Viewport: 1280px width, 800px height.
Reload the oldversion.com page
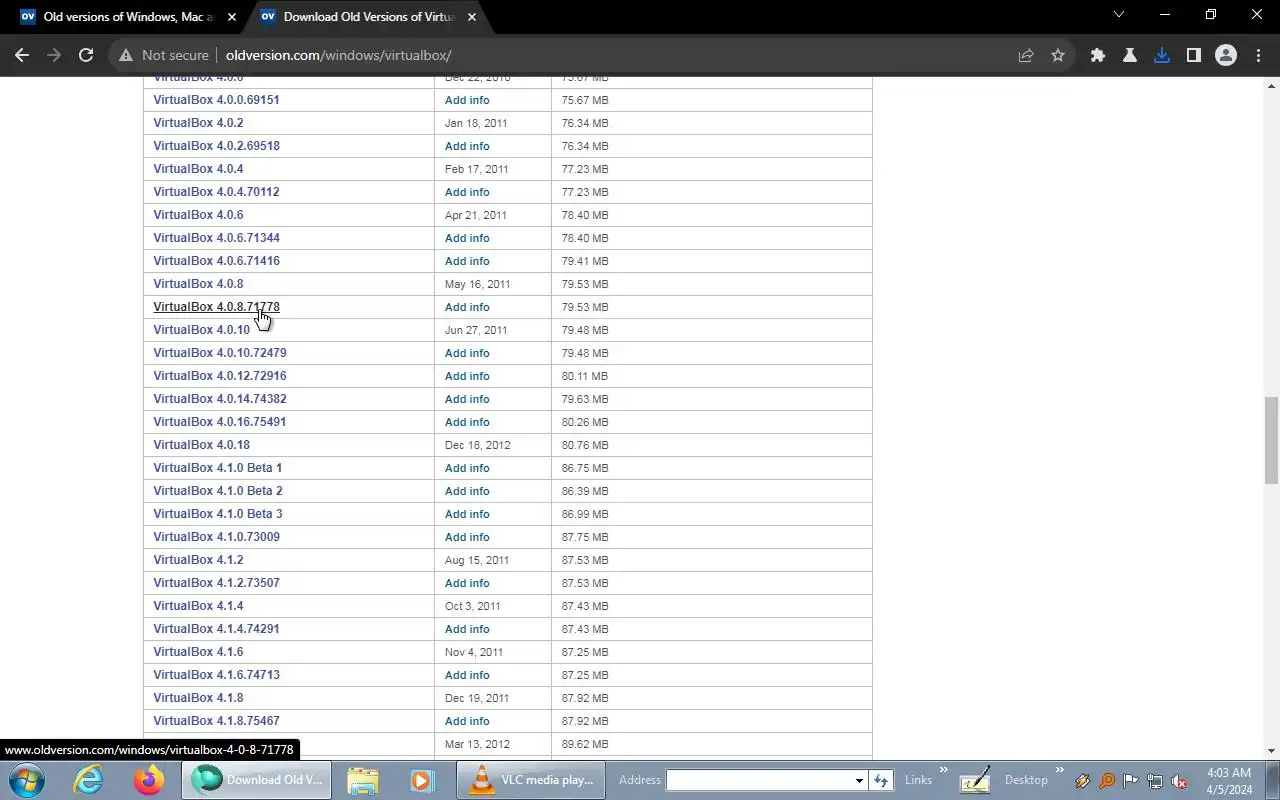pyautogui.click(x=86, y=56)
